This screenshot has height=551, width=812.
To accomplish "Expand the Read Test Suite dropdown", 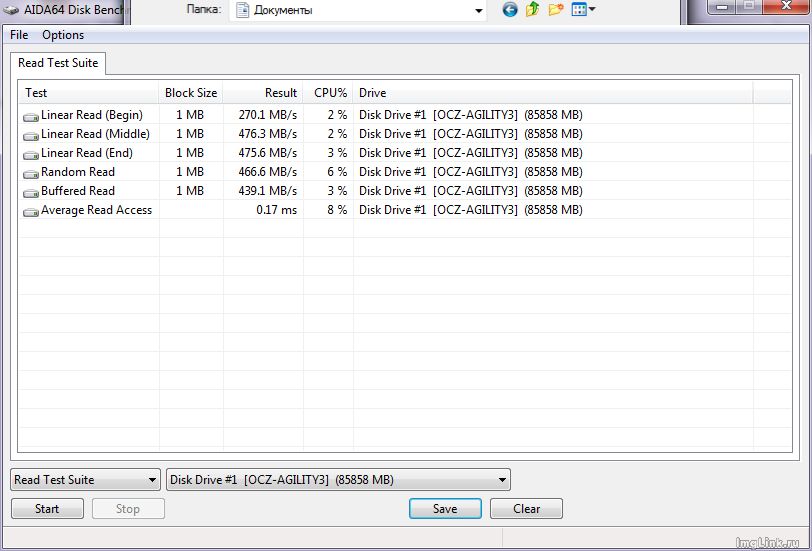I will pos(85,480).
